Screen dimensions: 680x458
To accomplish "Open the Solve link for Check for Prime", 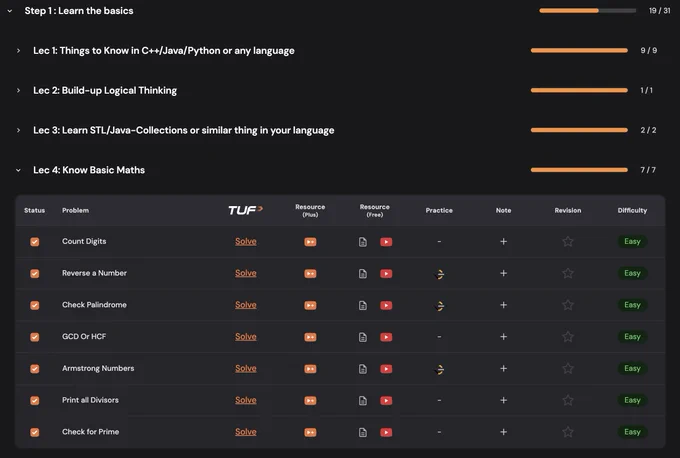I will click(x=246, y=432).
